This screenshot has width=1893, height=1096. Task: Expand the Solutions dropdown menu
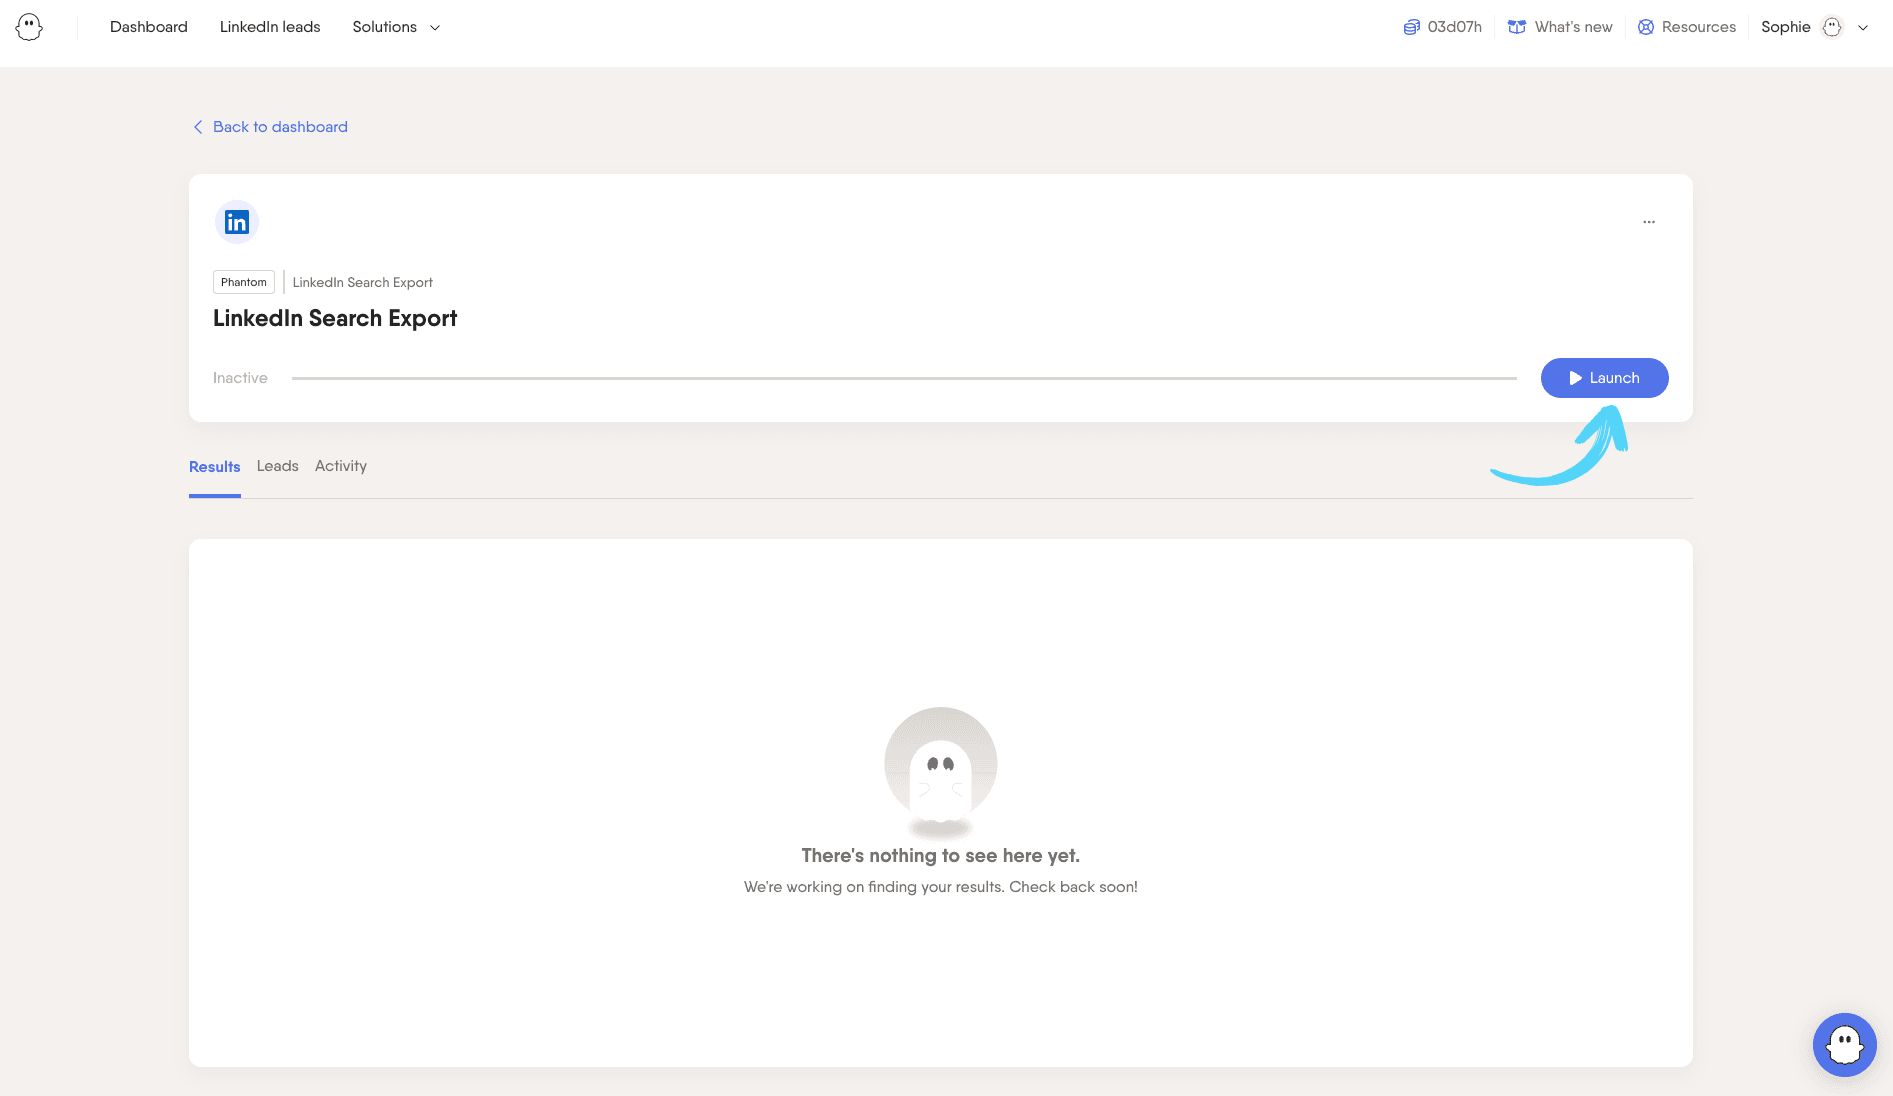[396, 27]
